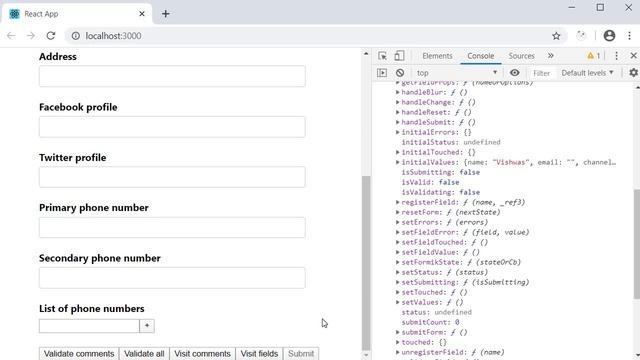The height and width of the screenshot is (360, 640).
Task: Expand the setSubmitting function
Action: [398, 282]
